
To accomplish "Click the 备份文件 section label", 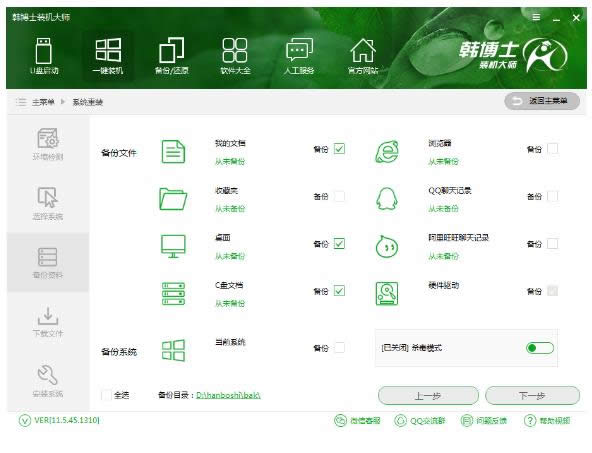I will (x=119, y=153).
